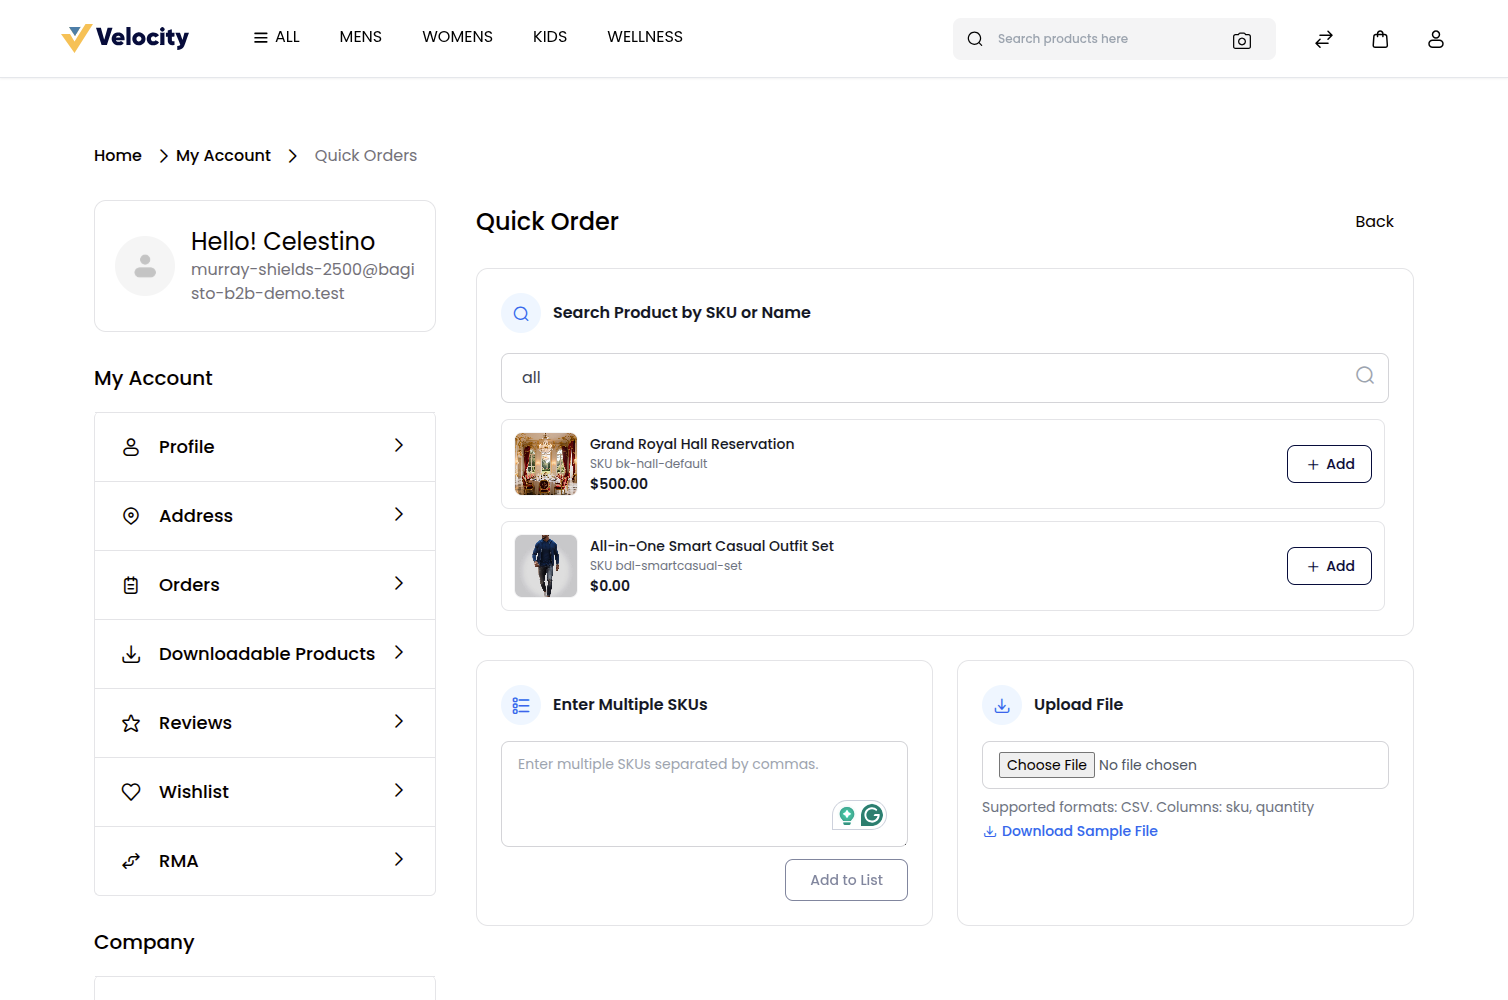
Task: Open Profile in My Account menu
Action: (x=265, y=447)
